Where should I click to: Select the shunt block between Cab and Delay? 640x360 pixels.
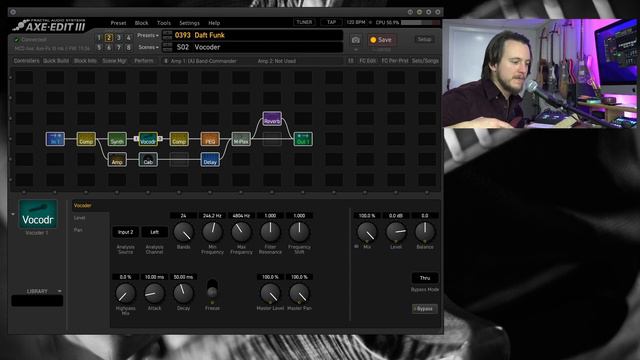coord(179,160)
